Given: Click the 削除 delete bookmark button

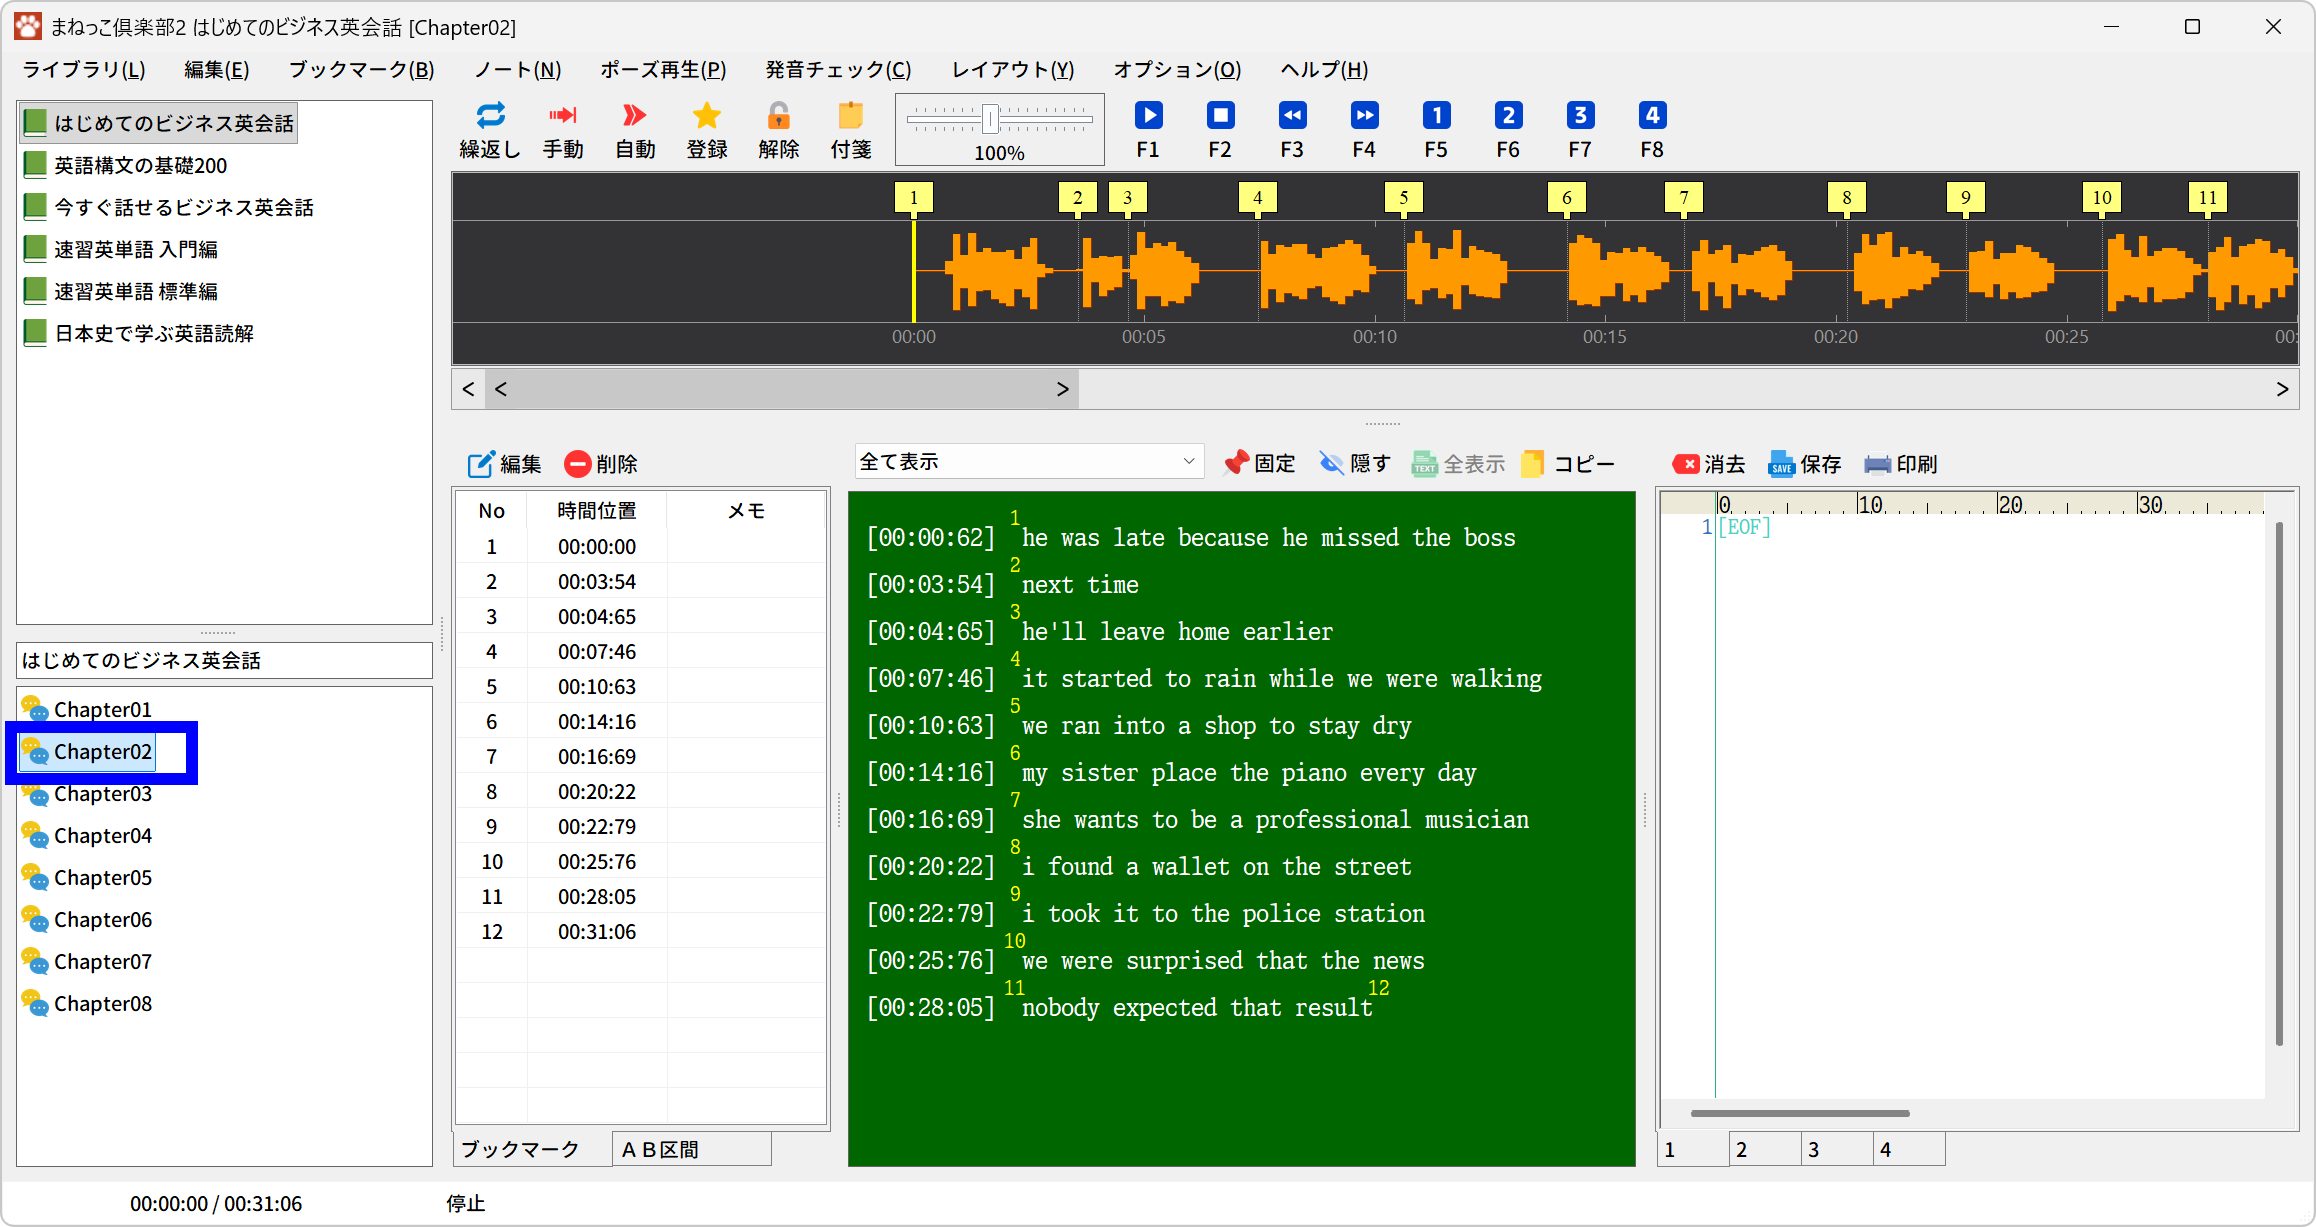Looking at the screenshot, I should point(601,464).
